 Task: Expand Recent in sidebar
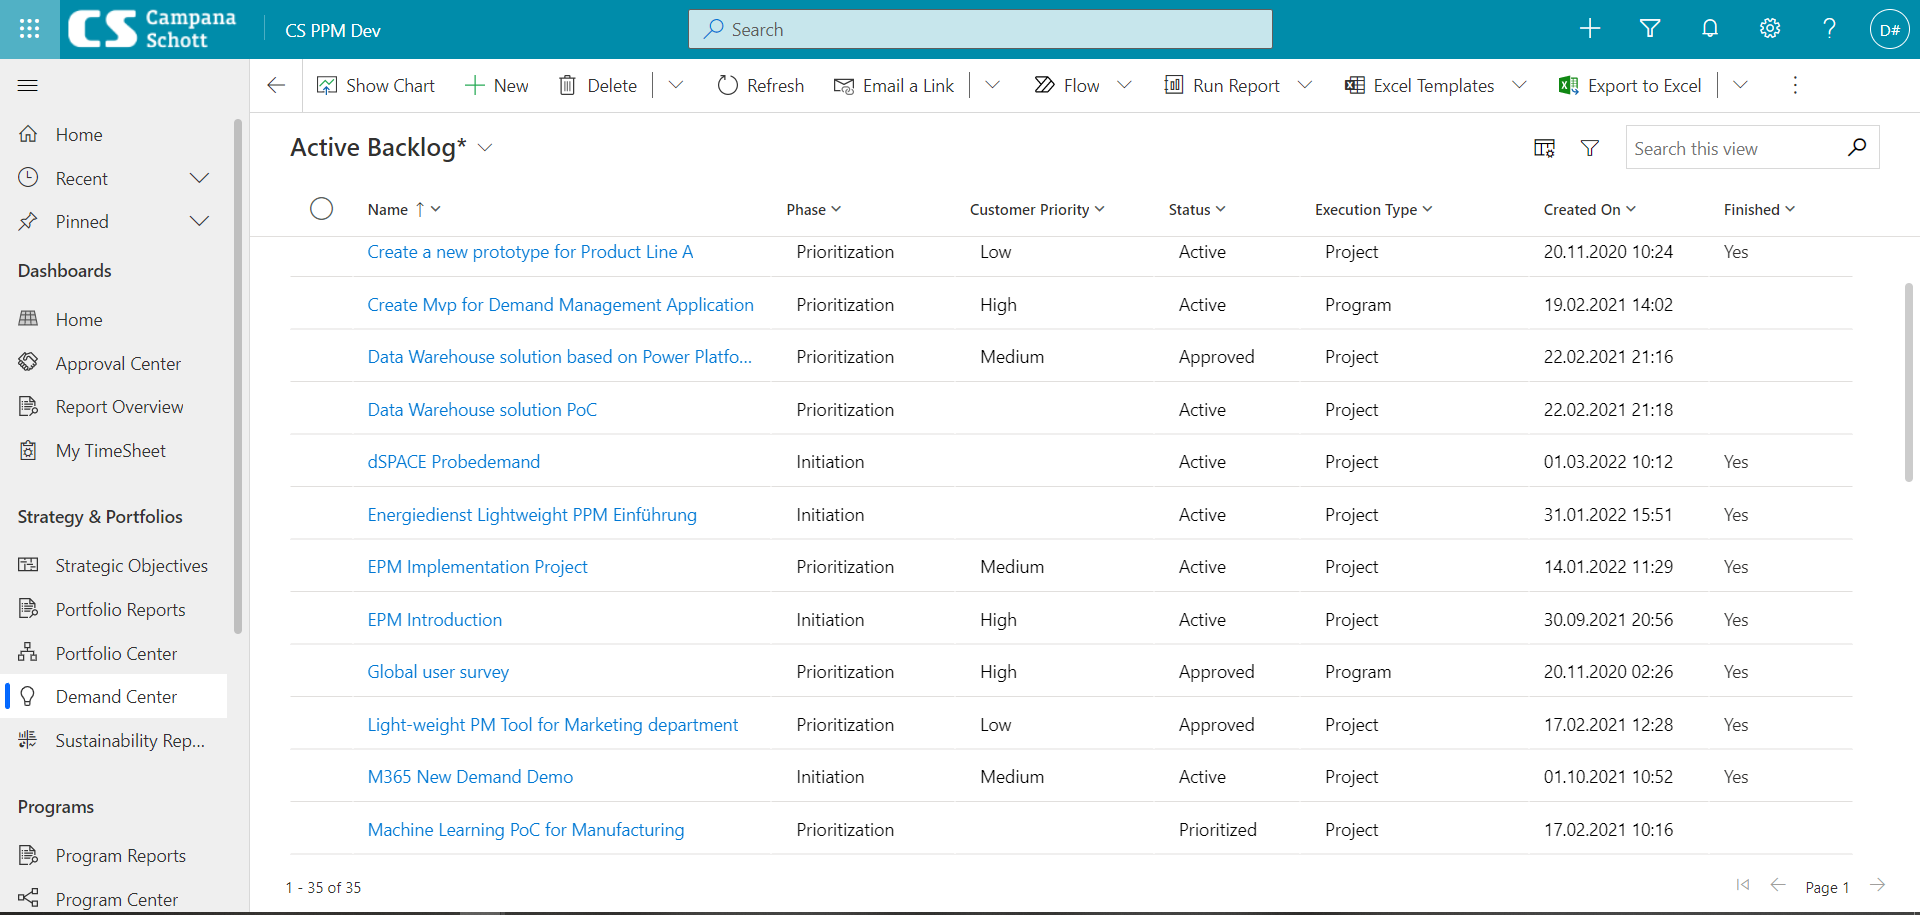pos(200,178)
